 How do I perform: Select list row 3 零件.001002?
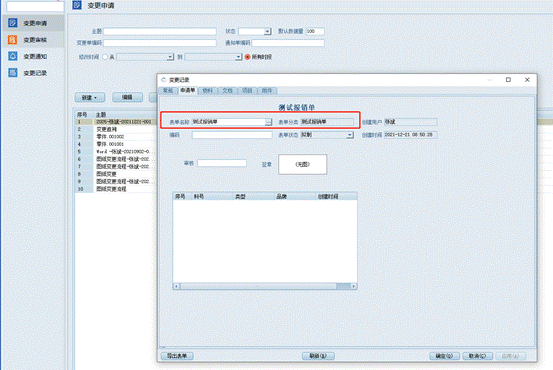(x=115, y=137)
